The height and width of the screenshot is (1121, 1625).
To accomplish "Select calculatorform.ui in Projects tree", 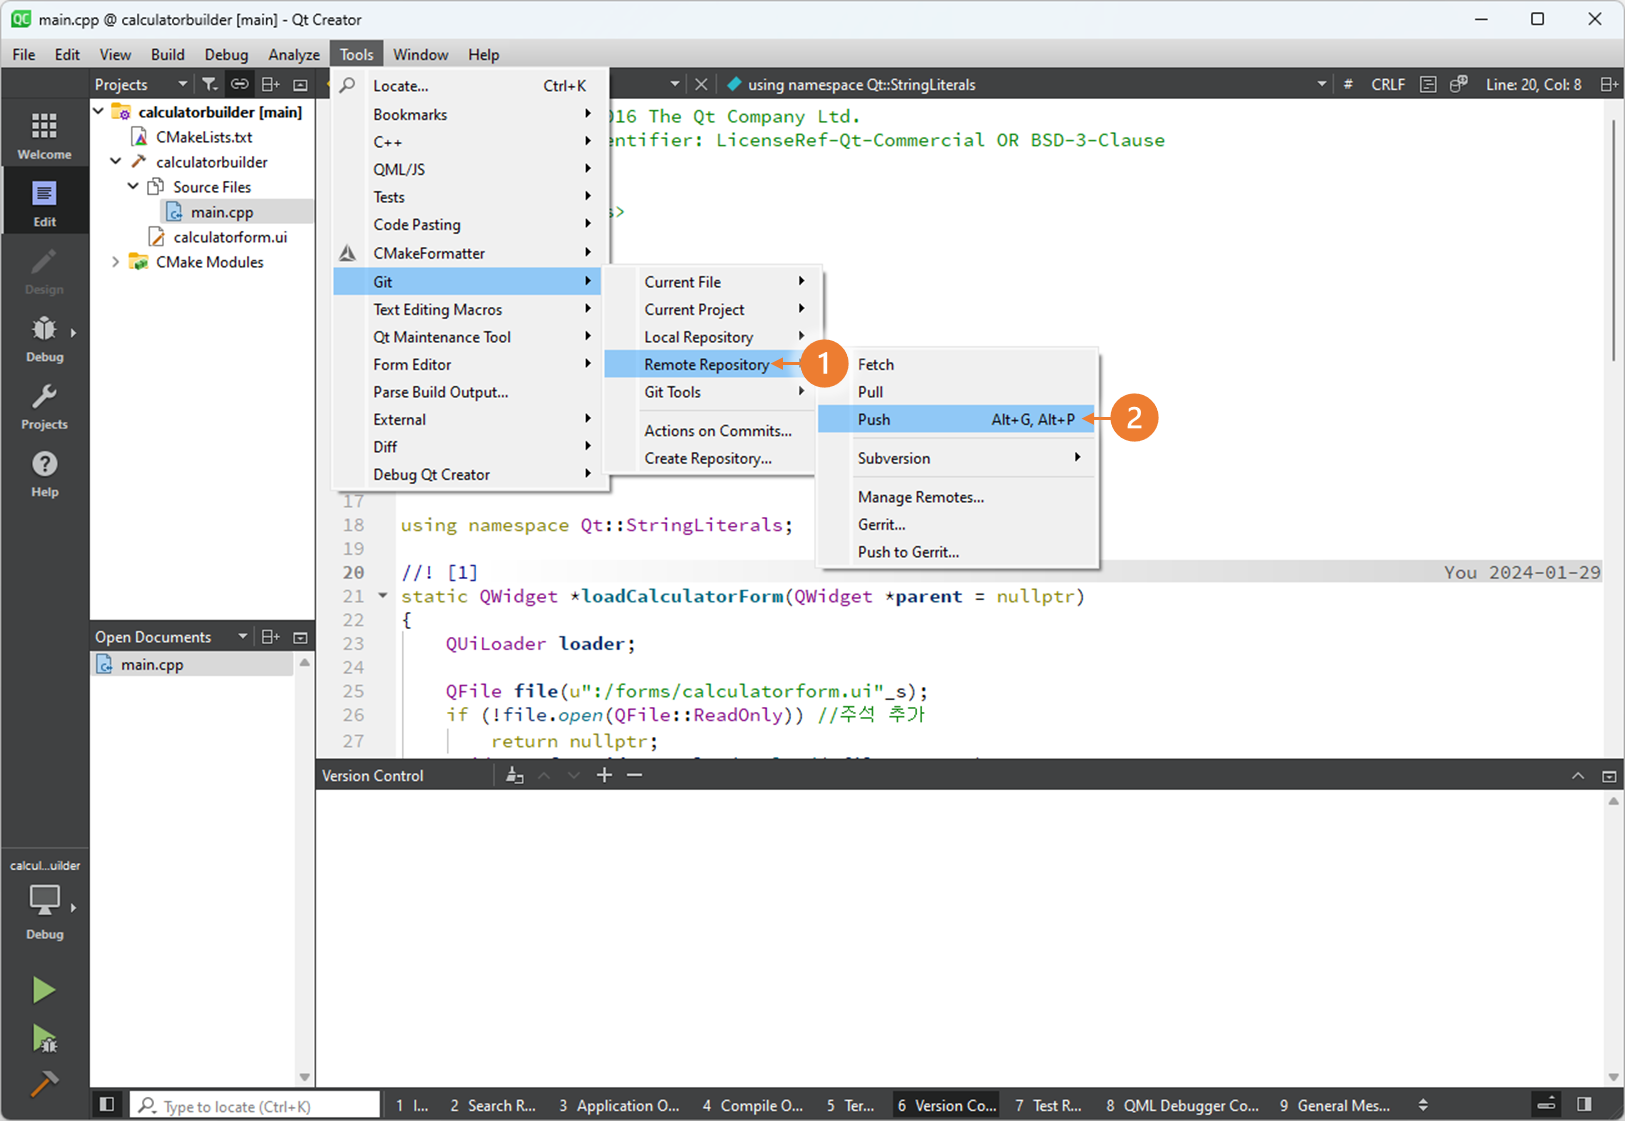I will point(230,237).
